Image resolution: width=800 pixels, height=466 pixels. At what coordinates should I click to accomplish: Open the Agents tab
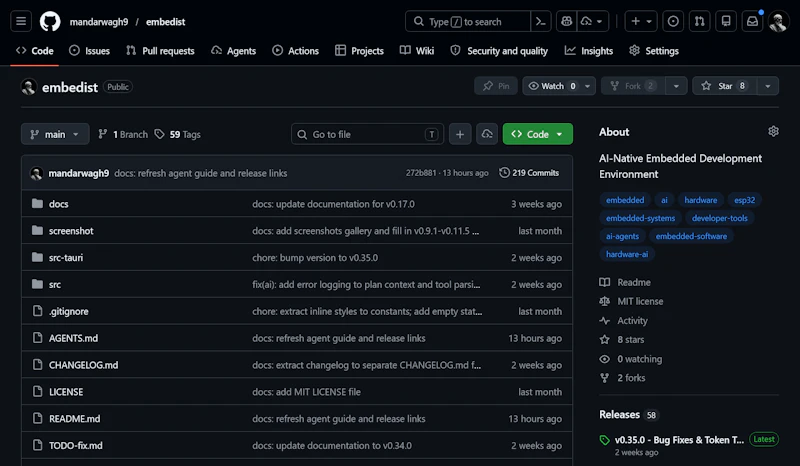(x=234, y=51)
